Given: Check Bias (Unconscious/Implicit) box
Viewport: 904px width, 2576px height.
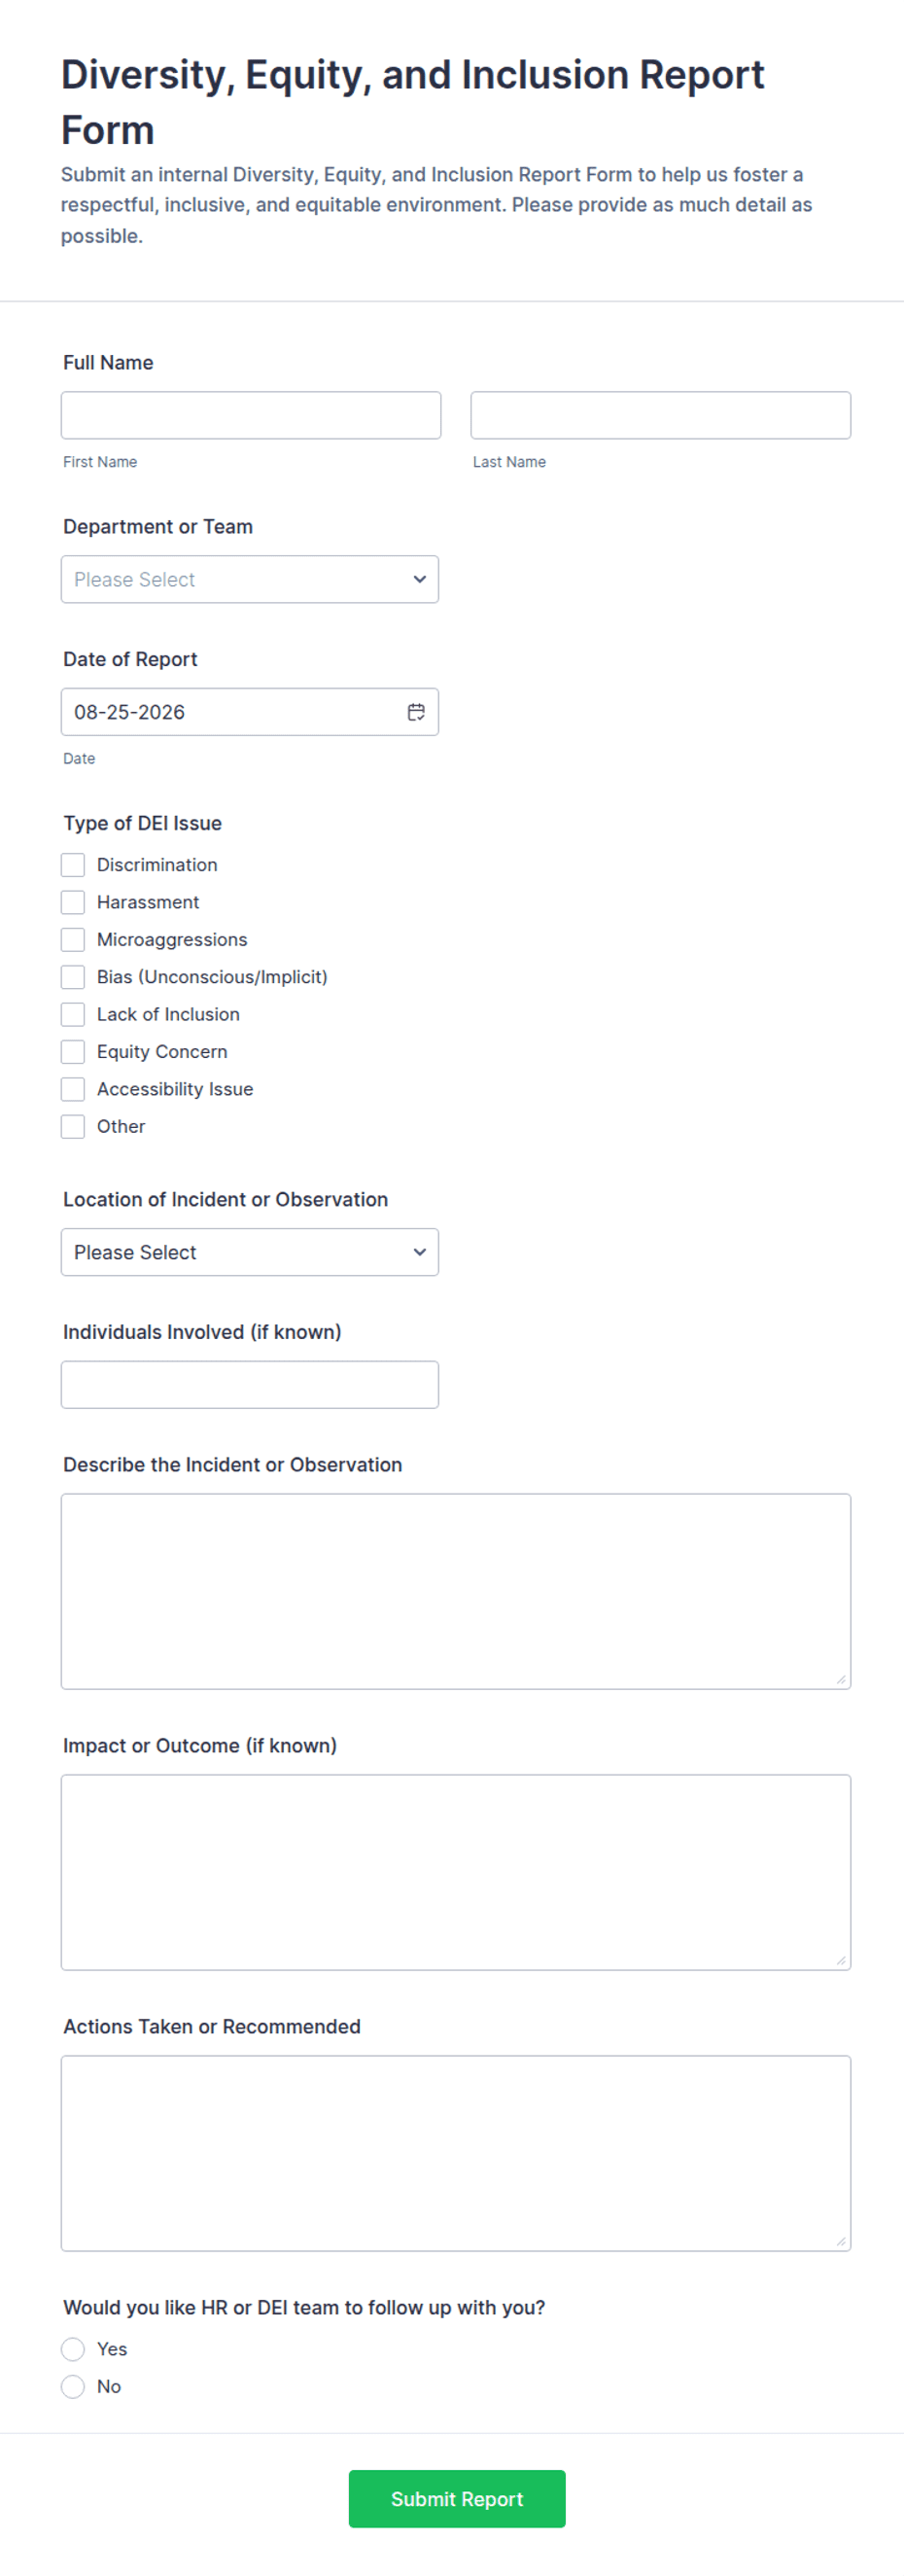Looking at the screenshot, I should 73,977.
